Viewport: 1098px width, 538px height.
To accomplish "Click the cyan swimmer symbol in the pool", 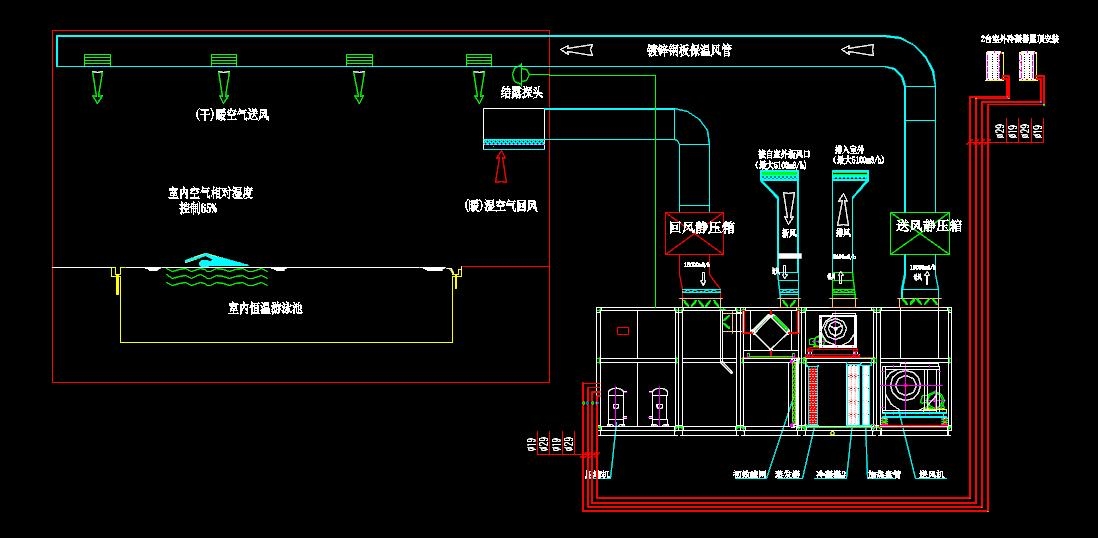I will coord(215,261).
